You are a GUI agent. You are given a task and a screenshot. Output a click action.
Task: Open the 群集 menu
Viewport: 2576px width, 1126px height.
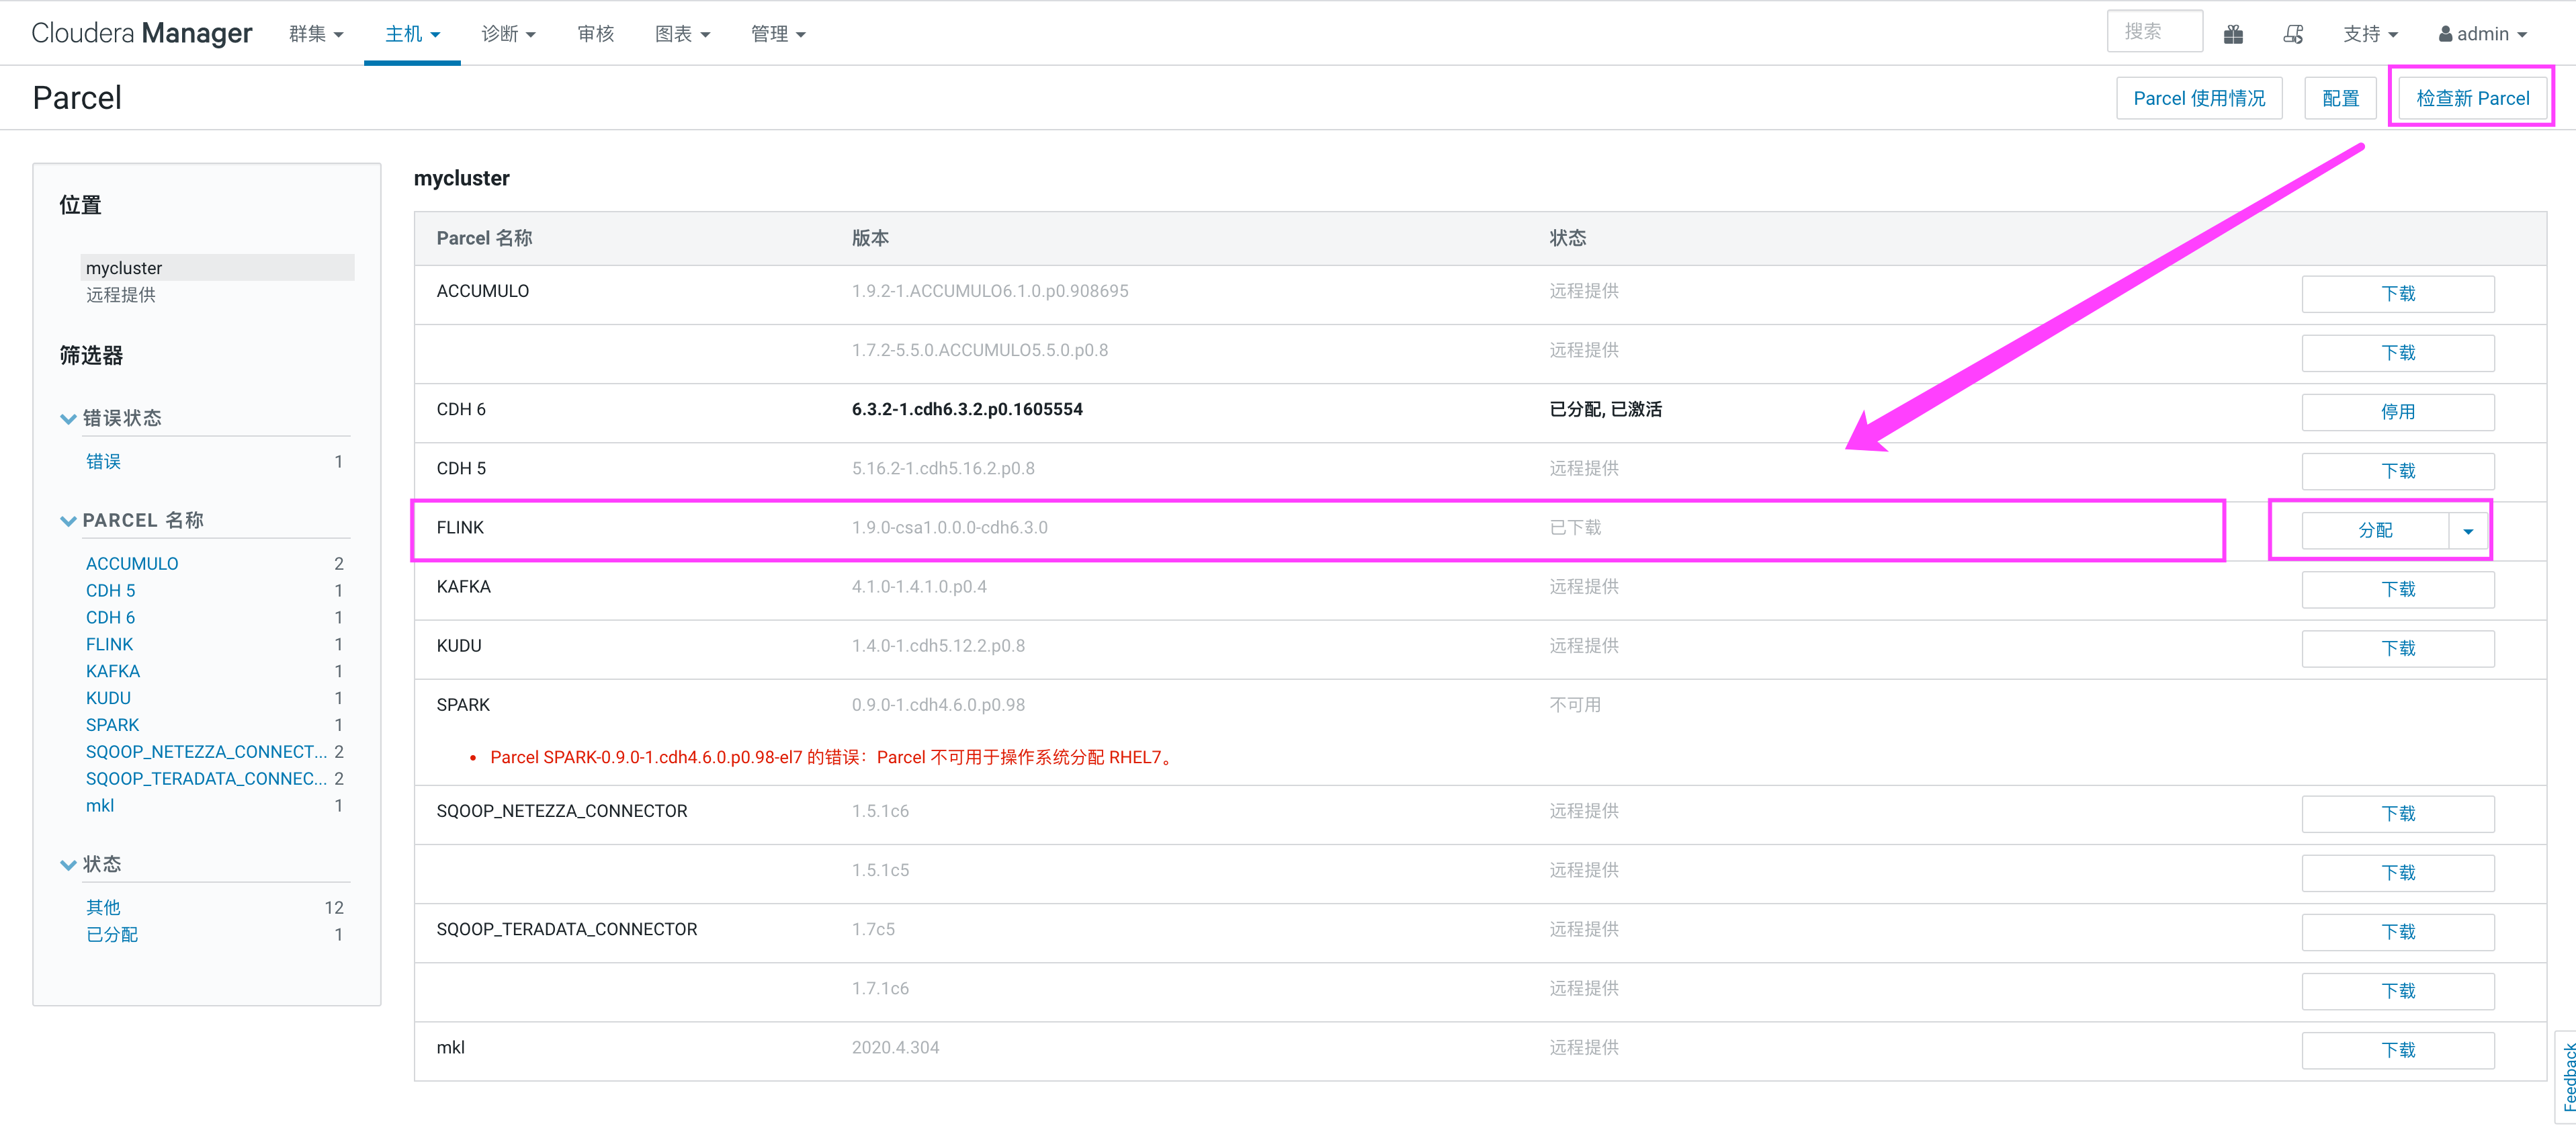[x=316, y=34]
